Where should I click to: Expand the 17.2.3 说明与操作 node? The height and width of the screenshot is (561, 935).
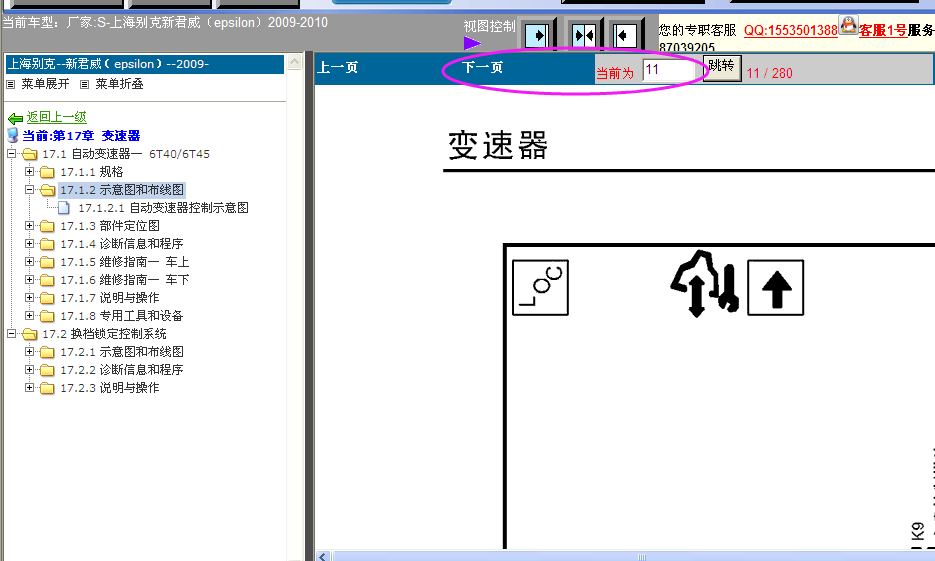tap(29, 387)
